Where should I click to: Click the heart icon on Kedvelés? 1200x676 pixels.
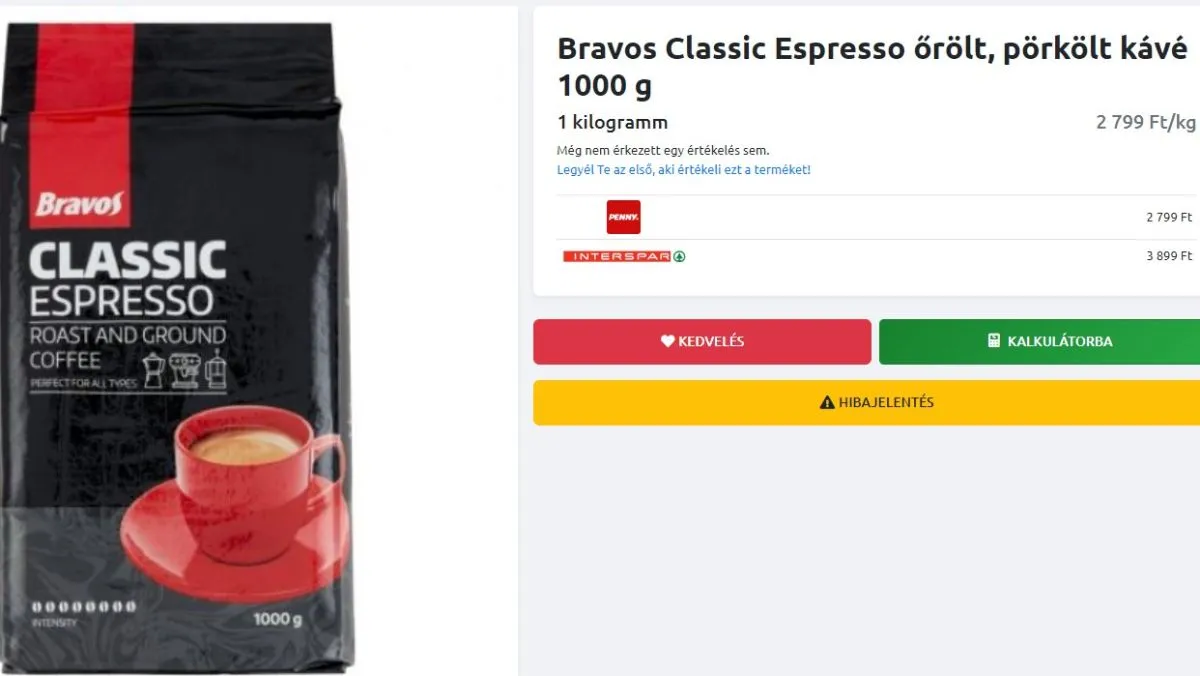(x=668, y=341)
